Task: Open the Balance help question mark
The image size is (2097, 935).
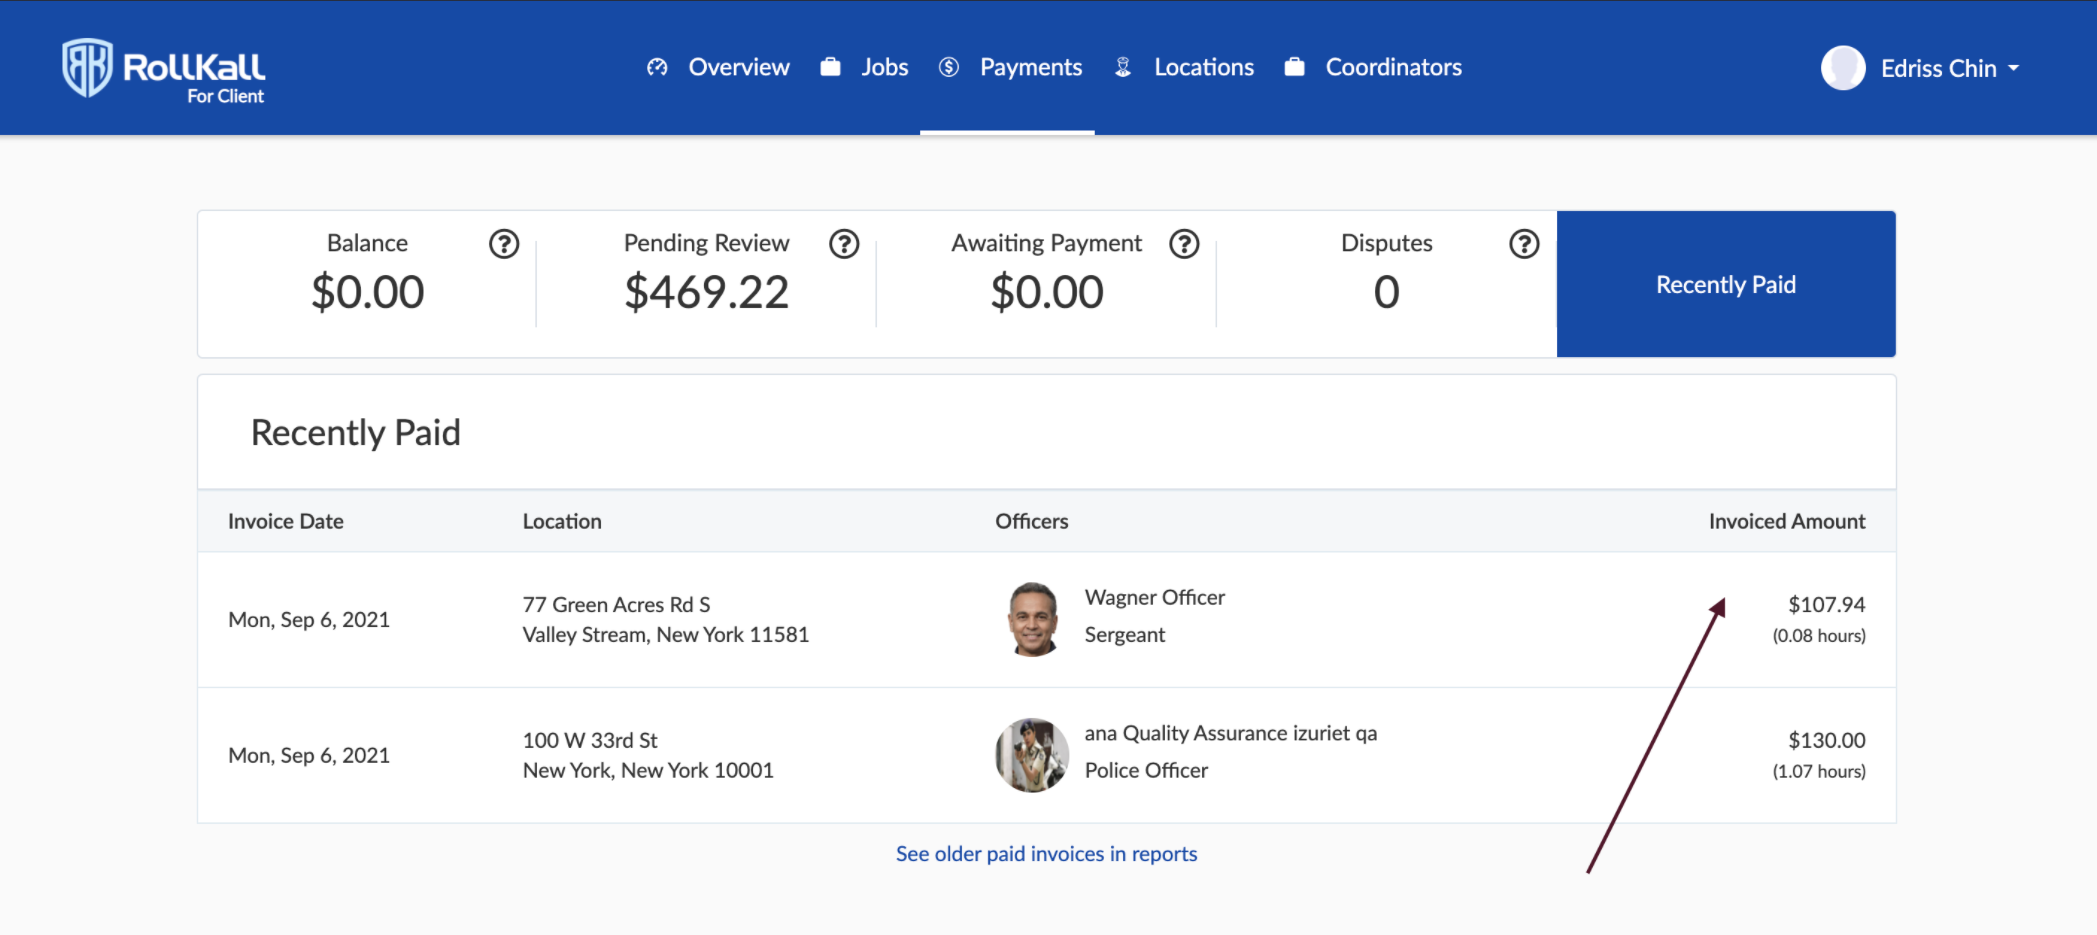Action: [504, 244]
